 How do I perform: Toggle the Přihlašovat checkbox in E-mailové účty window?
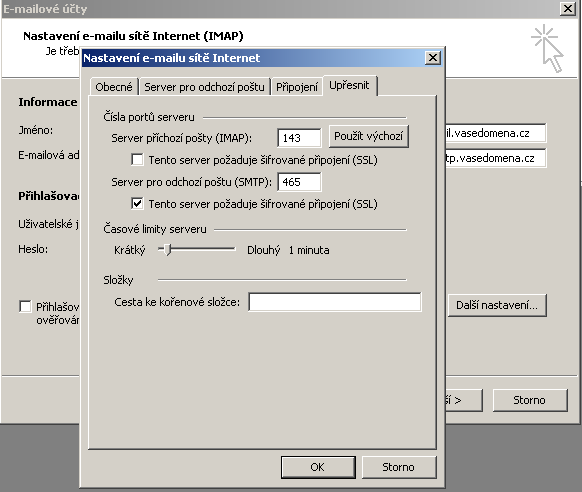click(25, 306)
